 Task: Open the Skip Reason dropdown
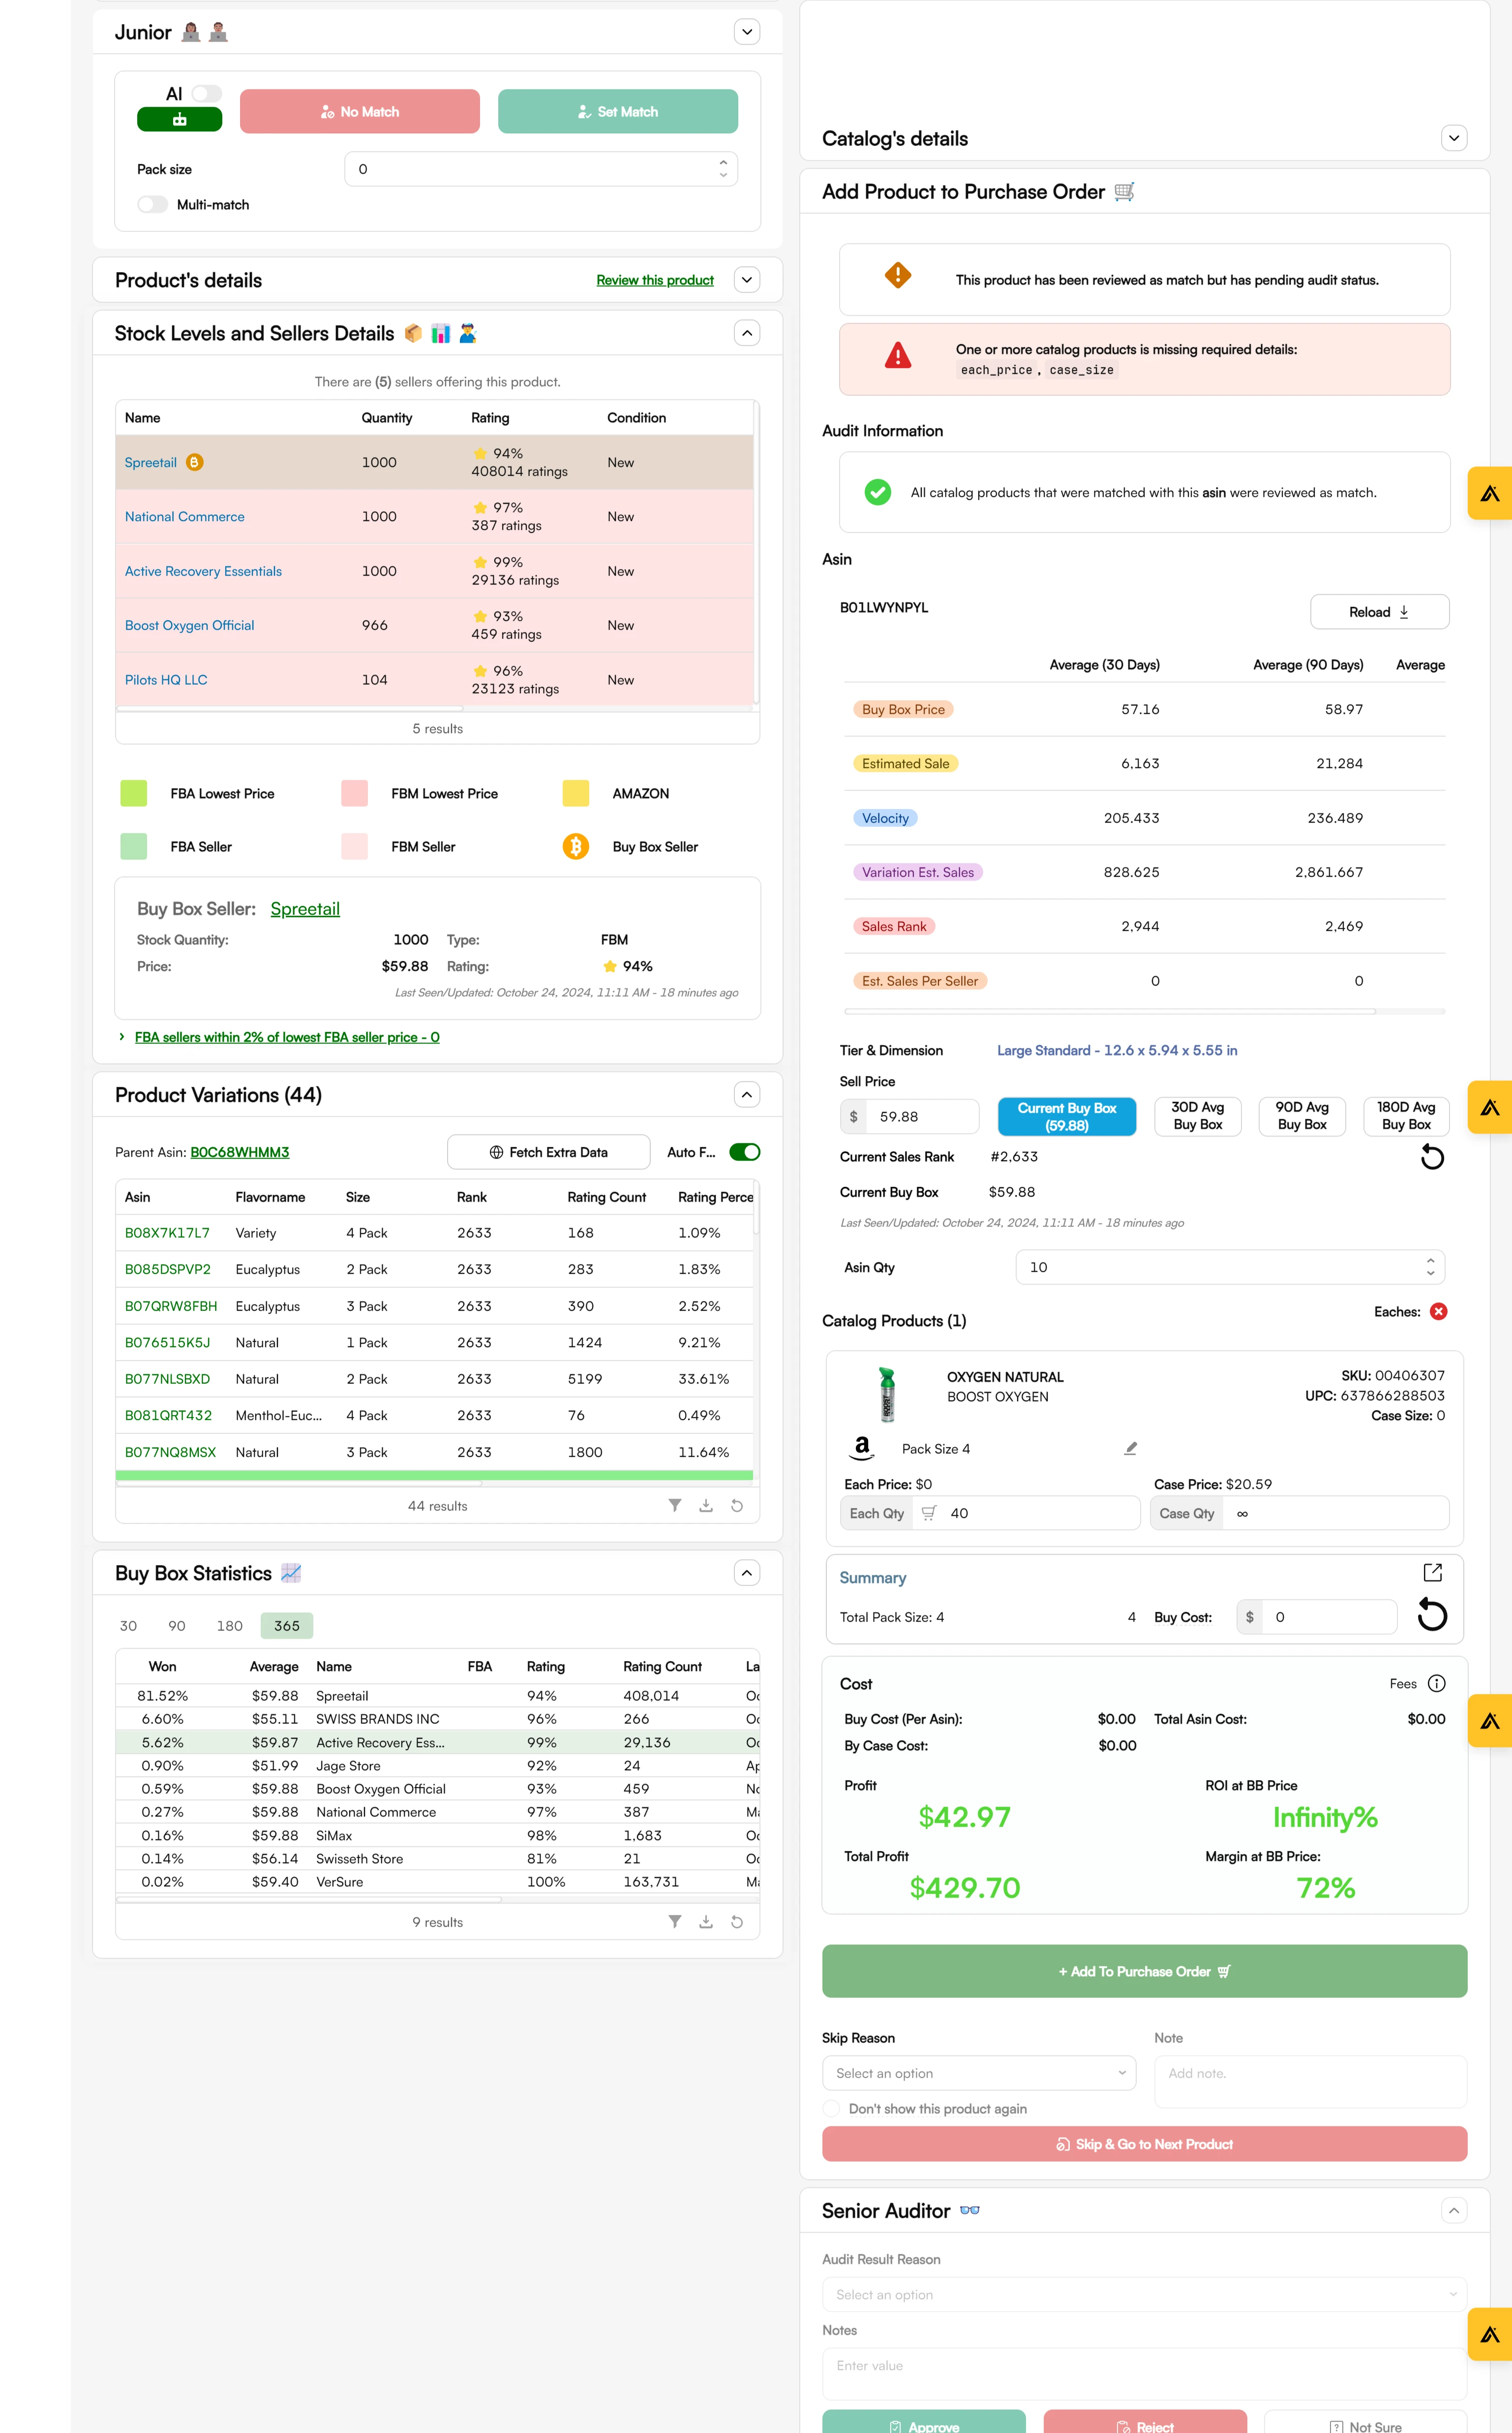tap(979, 2073)
